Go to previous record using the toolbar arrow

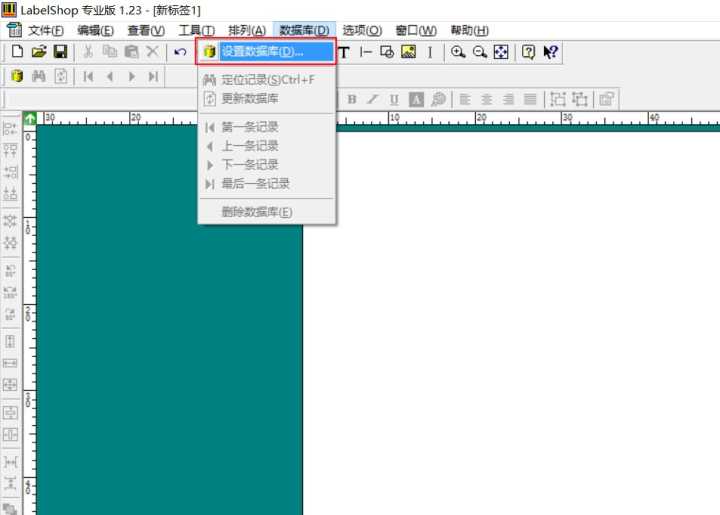[110, 76]
